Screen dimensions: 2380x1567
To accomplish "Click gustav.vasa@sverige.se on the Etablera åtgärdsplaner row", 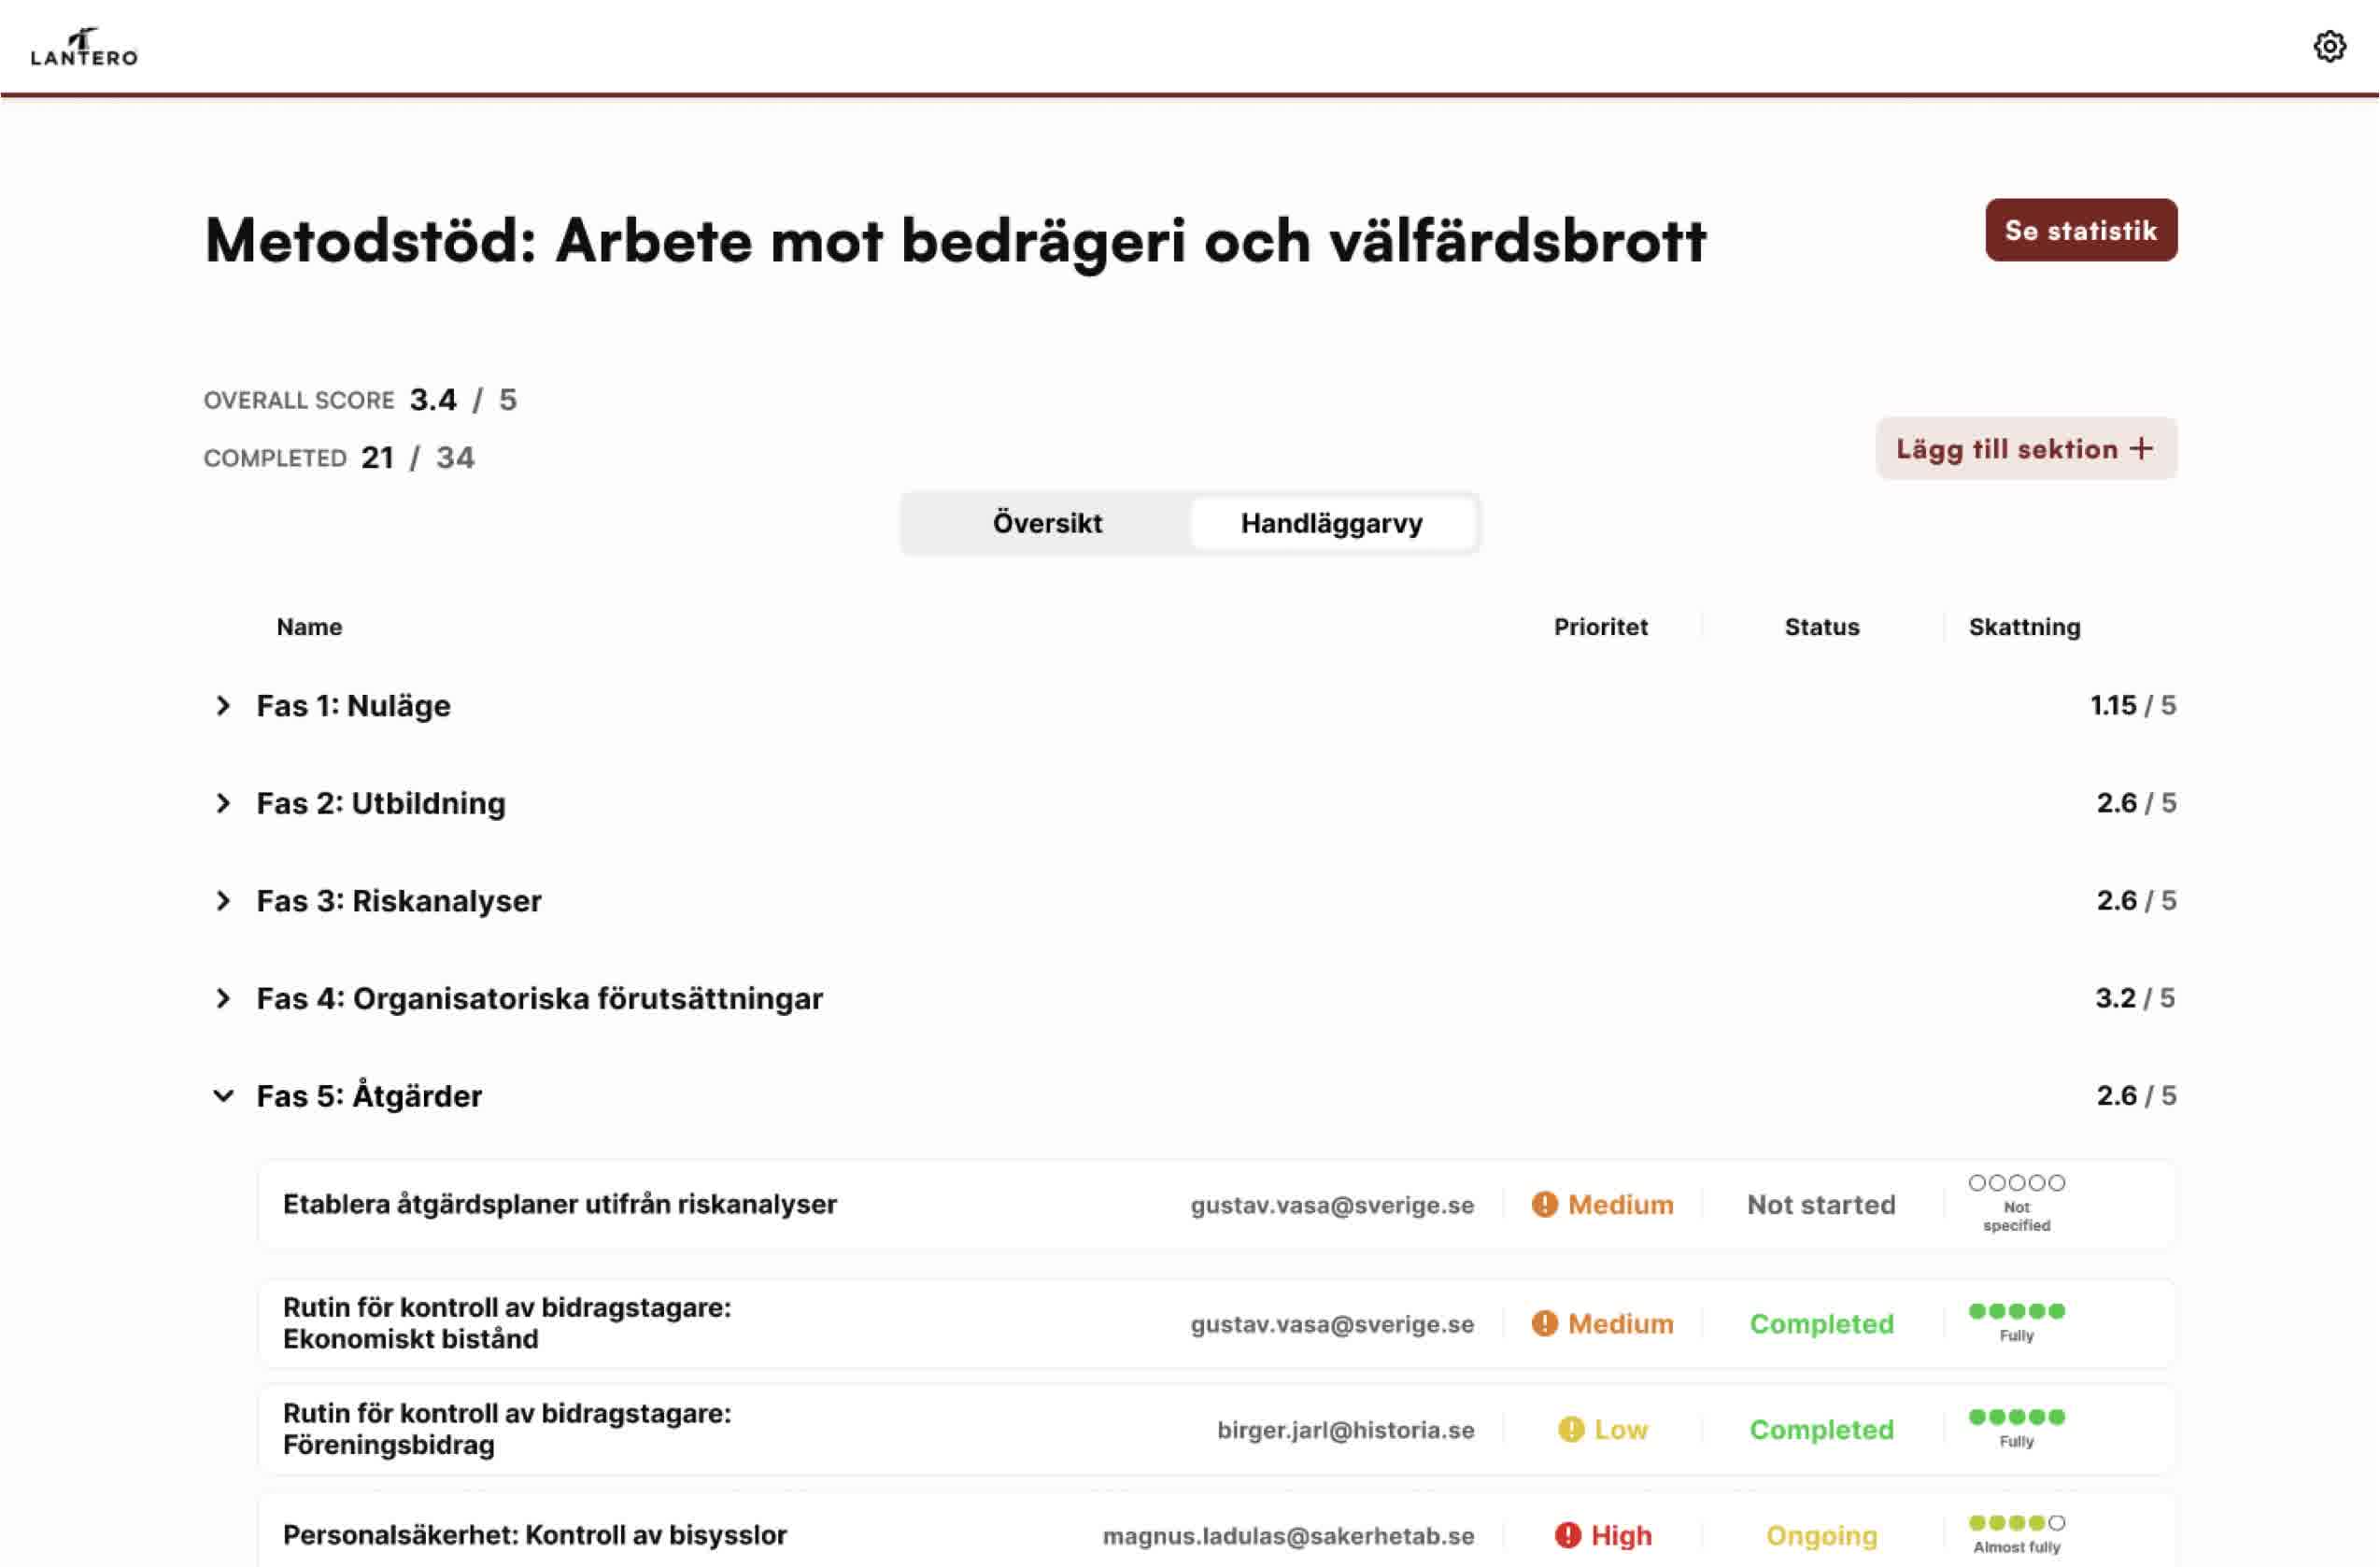I will click(1331, 1204).
